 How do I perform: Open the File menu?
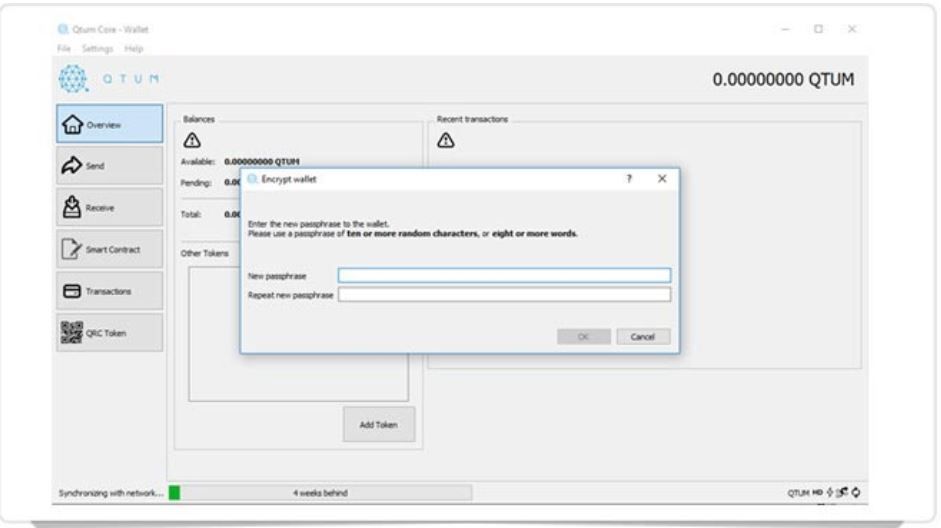tap(64, 49)
